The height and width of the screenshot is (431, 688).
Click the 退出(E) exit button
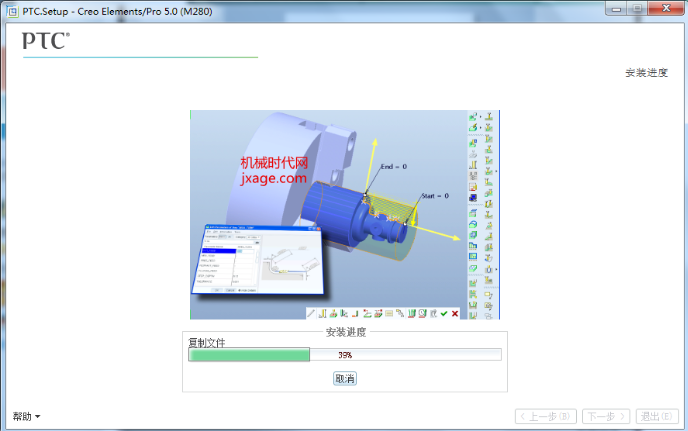[657, 416]
